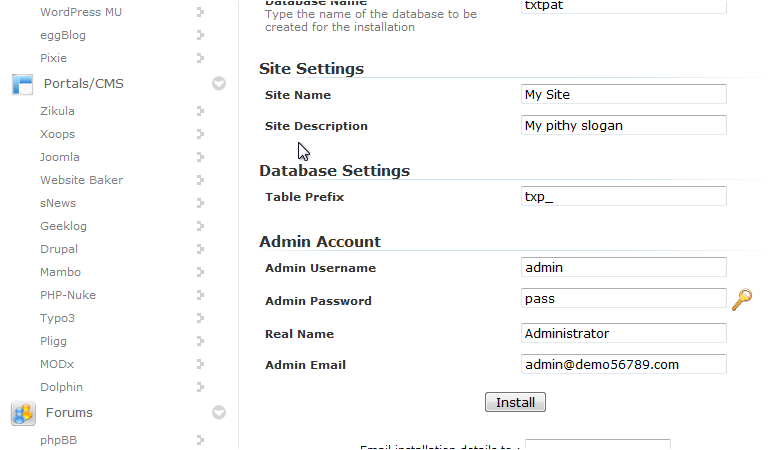The height and width of the screenshot is (450, 776).
Task: Open the WordPress MU script link
Action: click(81, 12)
